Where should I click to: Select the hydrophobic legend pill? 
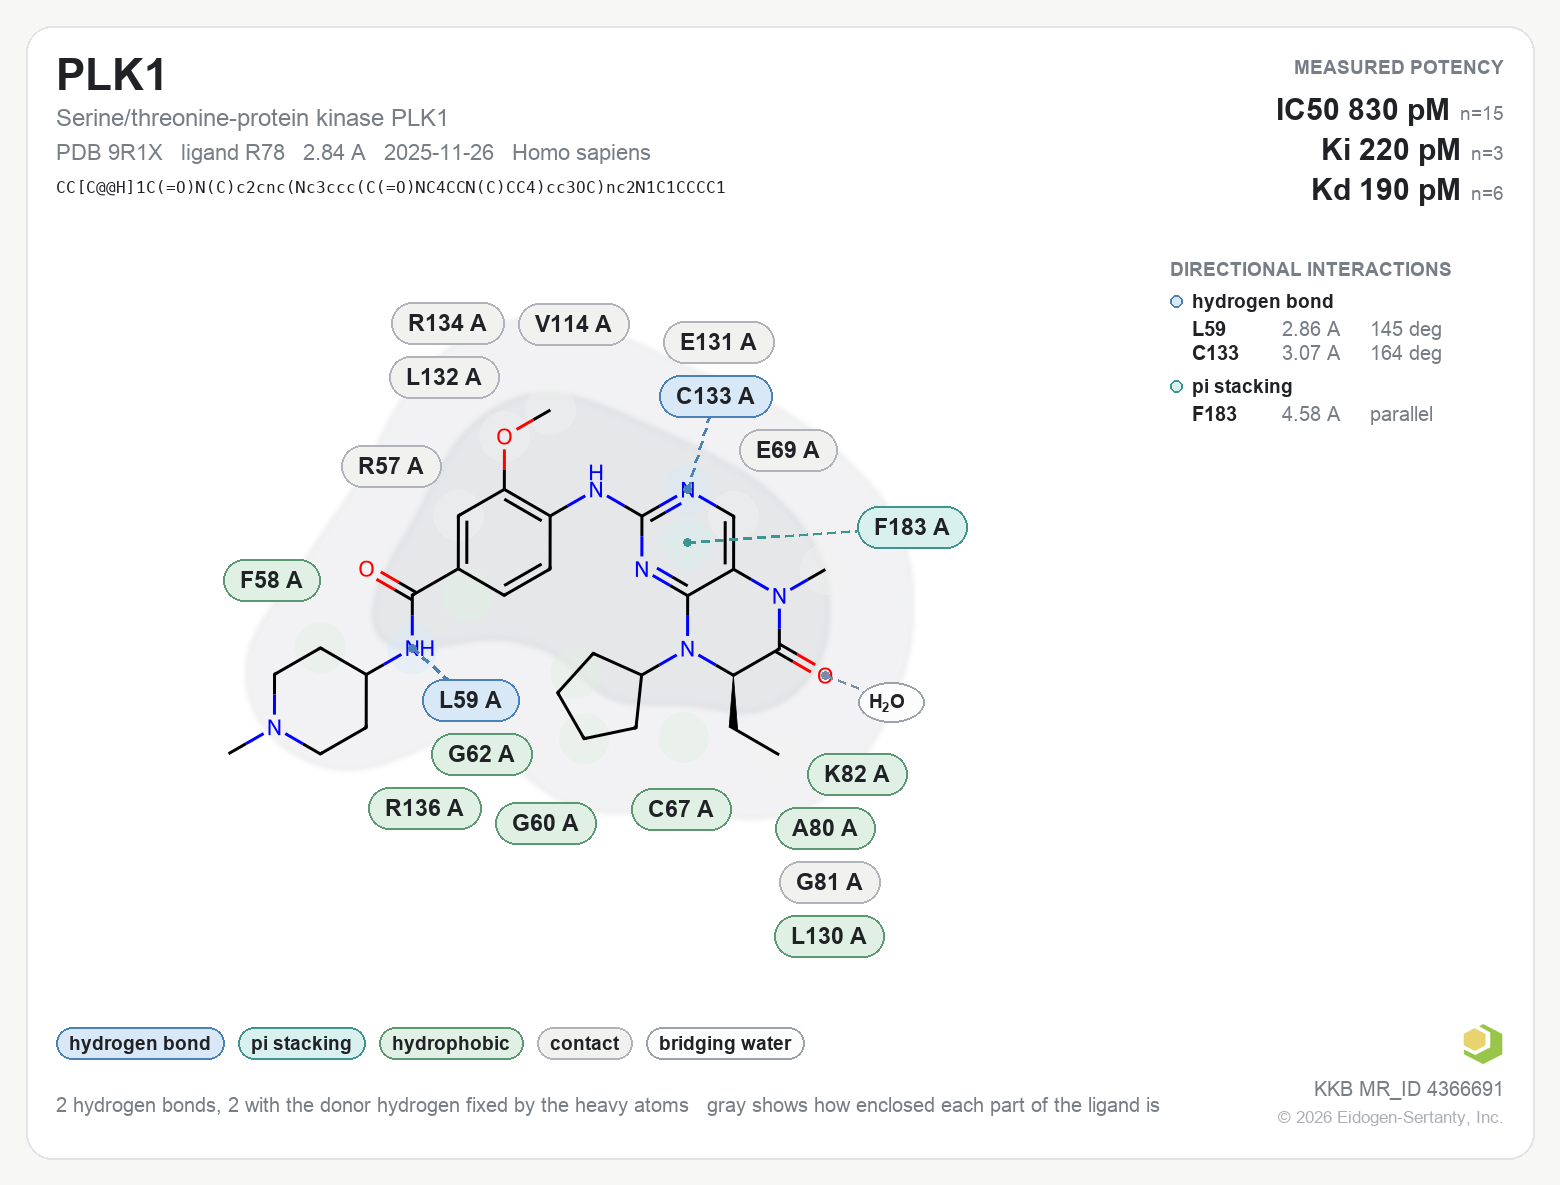tap(451, 1043)
